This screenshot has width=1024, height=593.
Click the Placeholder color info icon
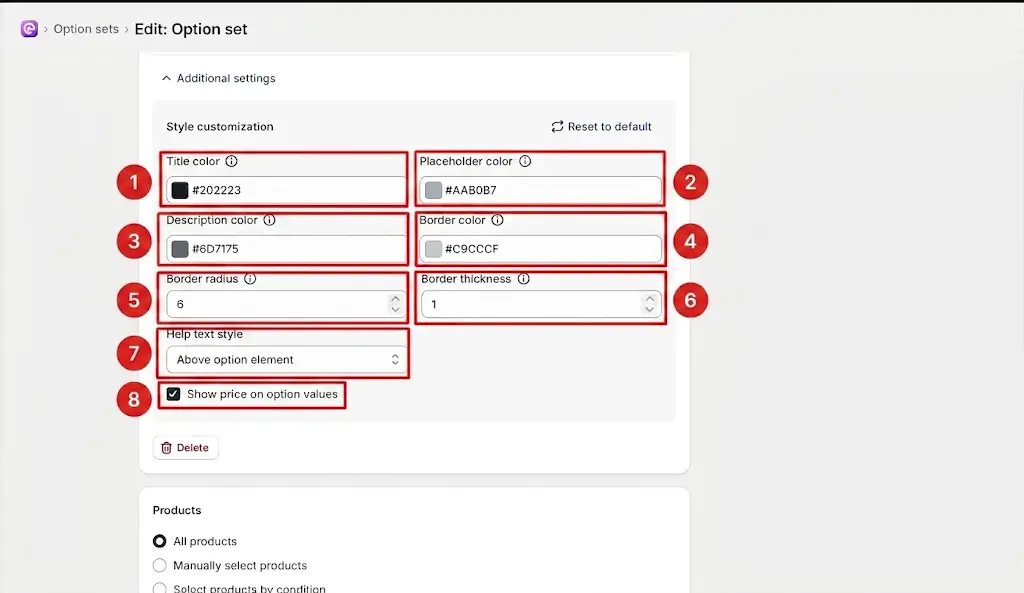[x=525, y=161]
